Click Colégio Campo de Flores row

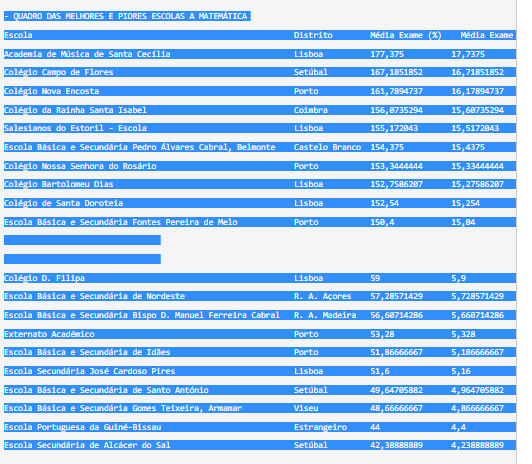pos(260,72)
